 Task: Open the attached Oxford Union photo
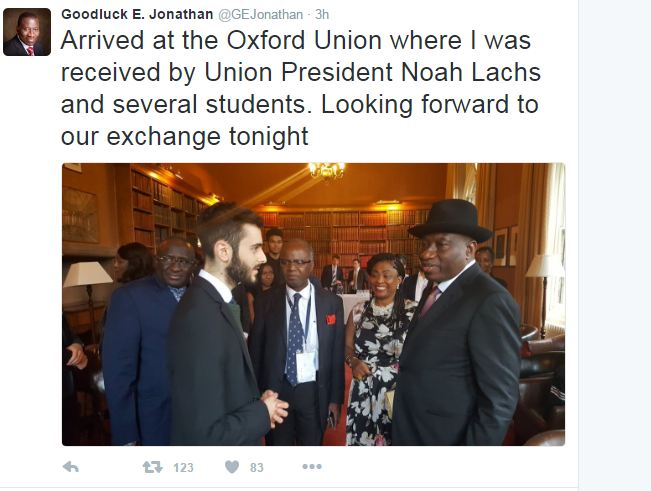[x=313, y=304]
